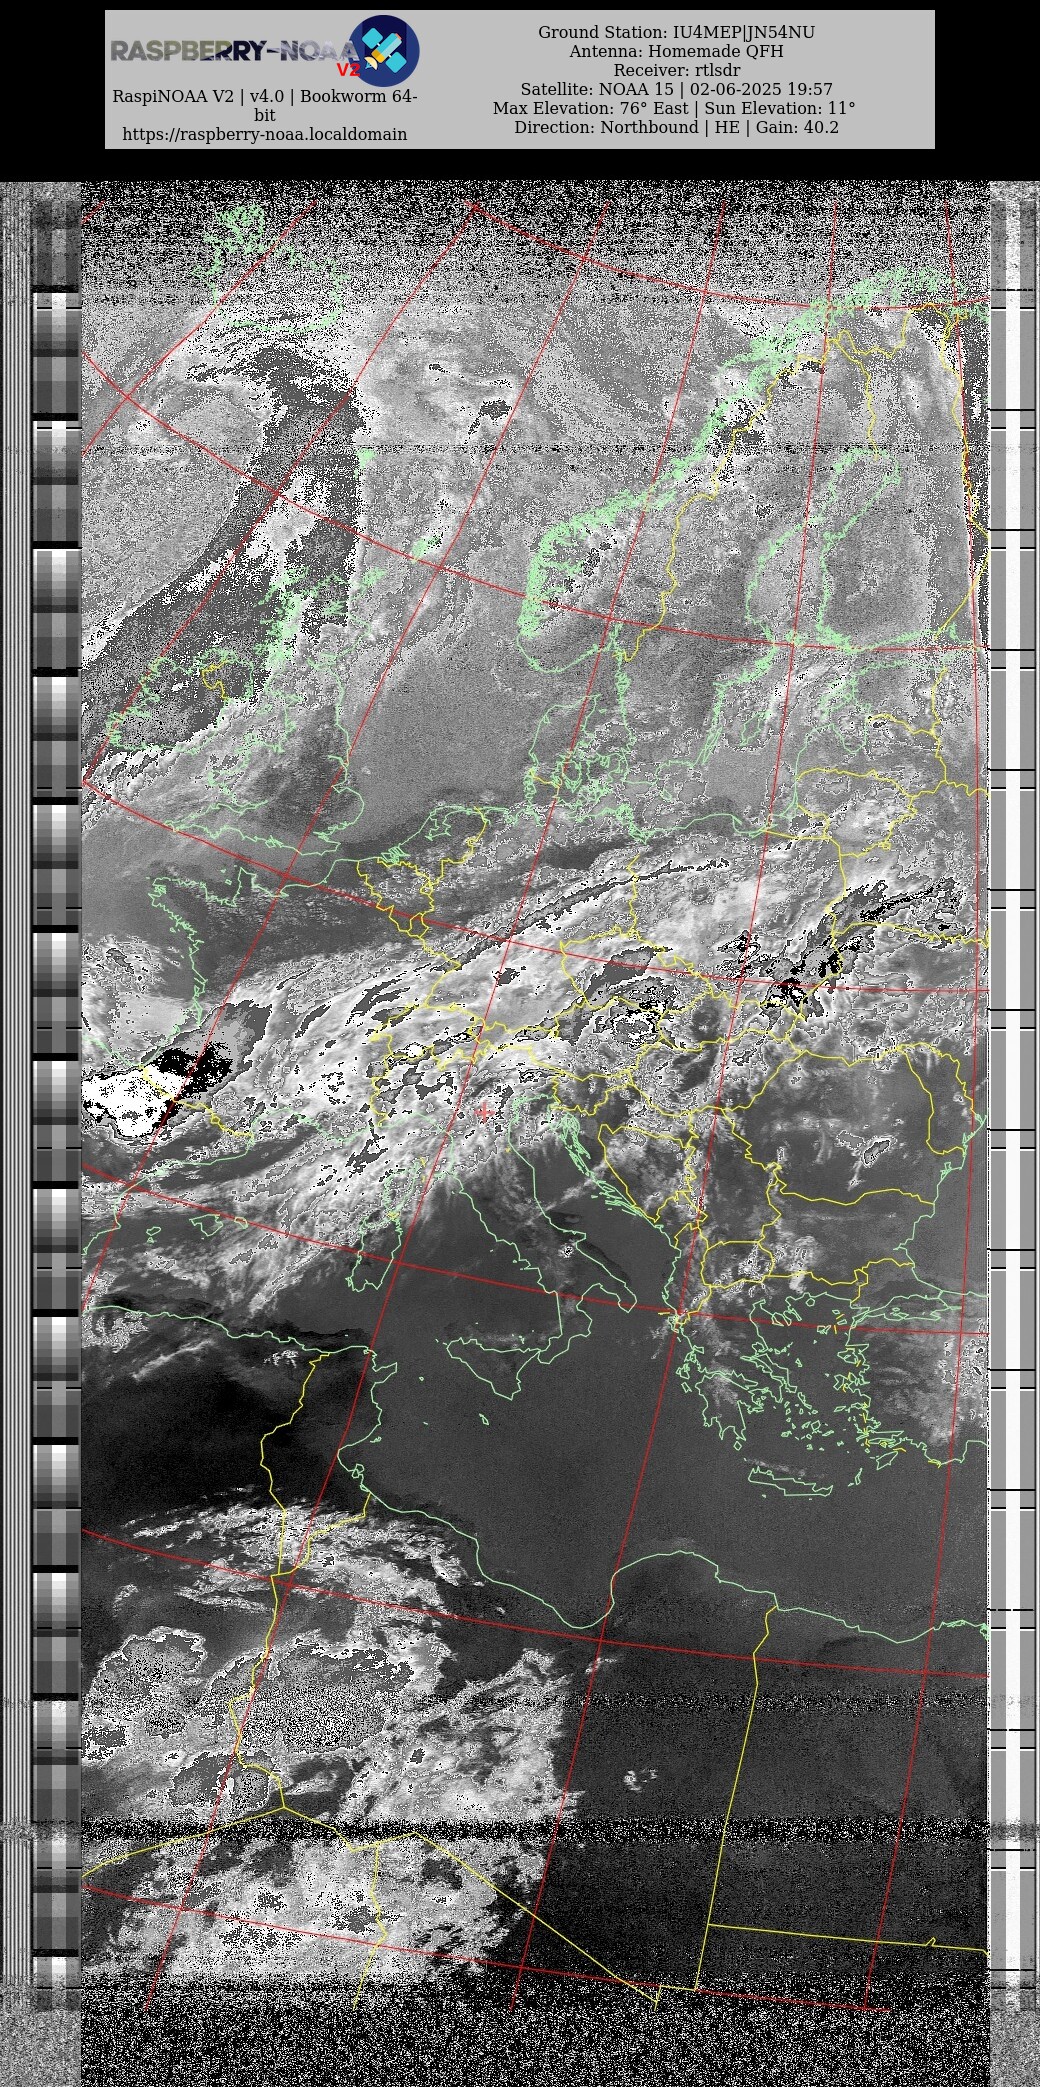
Task: Open the https://raspberry-noaa.localdomain link
Action: pos(265,134)
